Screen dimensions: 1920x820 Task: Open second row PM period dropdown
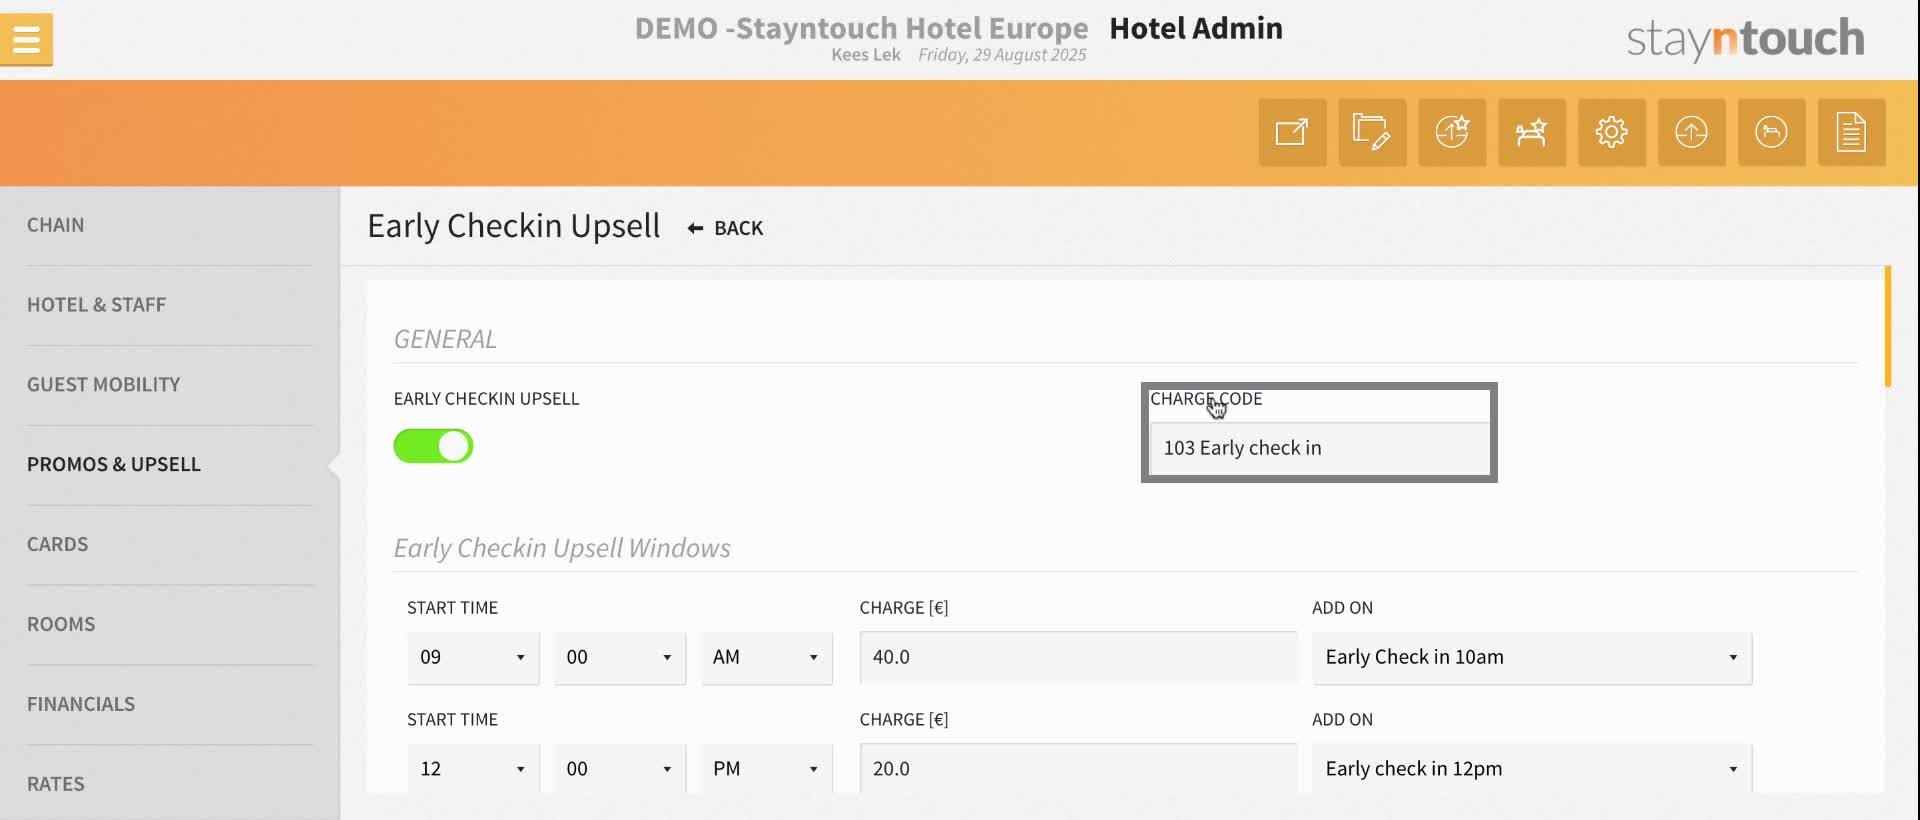click(x=766, y=768)
